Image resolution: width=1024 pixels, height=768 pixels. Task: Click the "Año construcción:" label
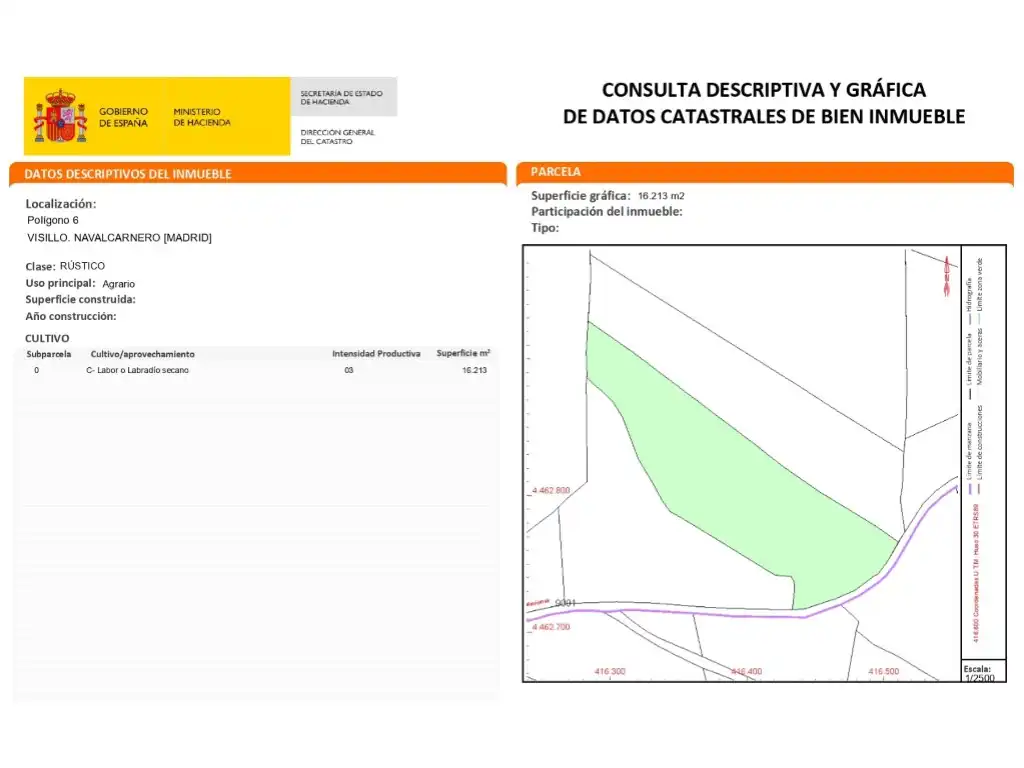[71, 316]
